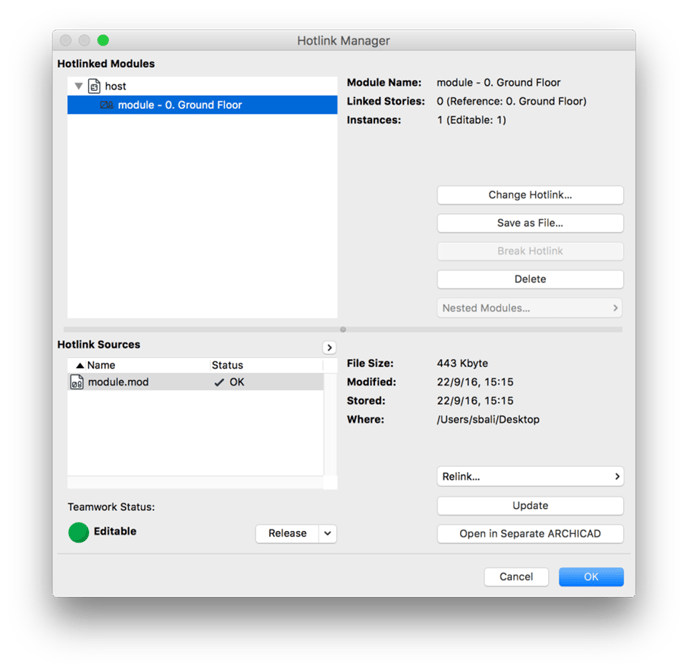Click the green zoom window button
688x672 pixels.
coord(103,40)
